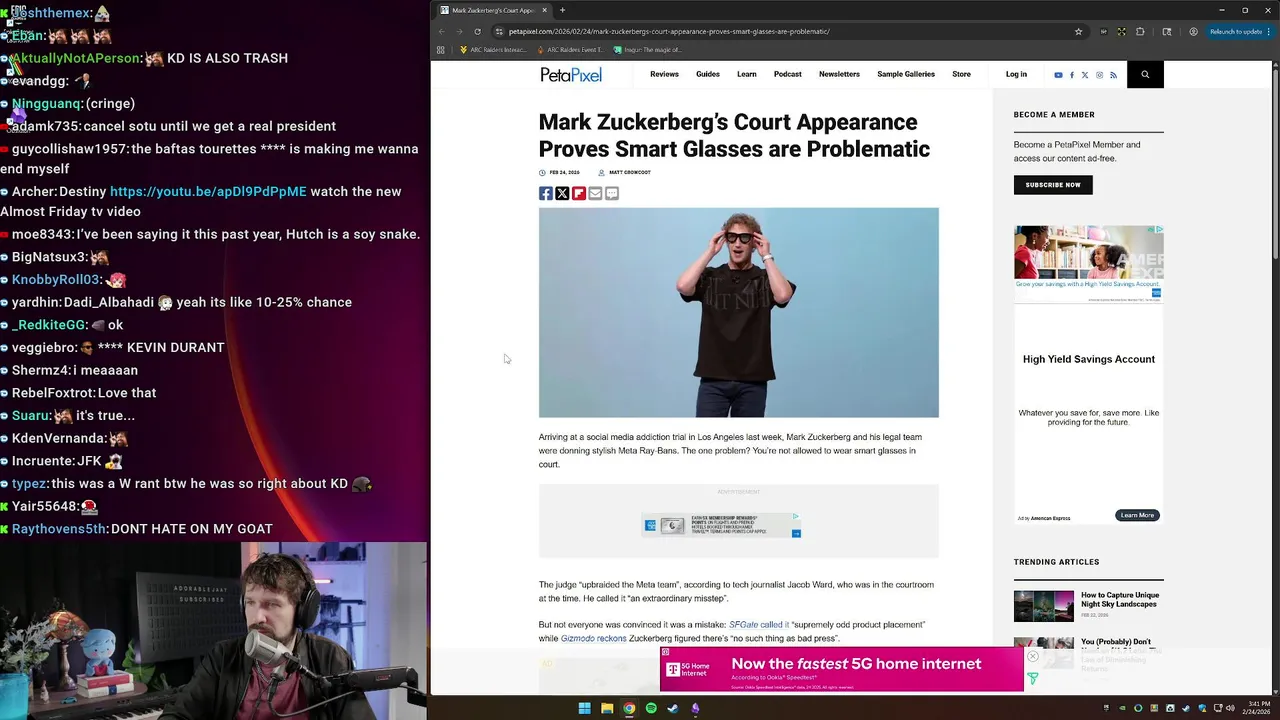This screenshot has width=1280, height=720.
Task: Open a new Chrome tab
Action: (562, 10)
